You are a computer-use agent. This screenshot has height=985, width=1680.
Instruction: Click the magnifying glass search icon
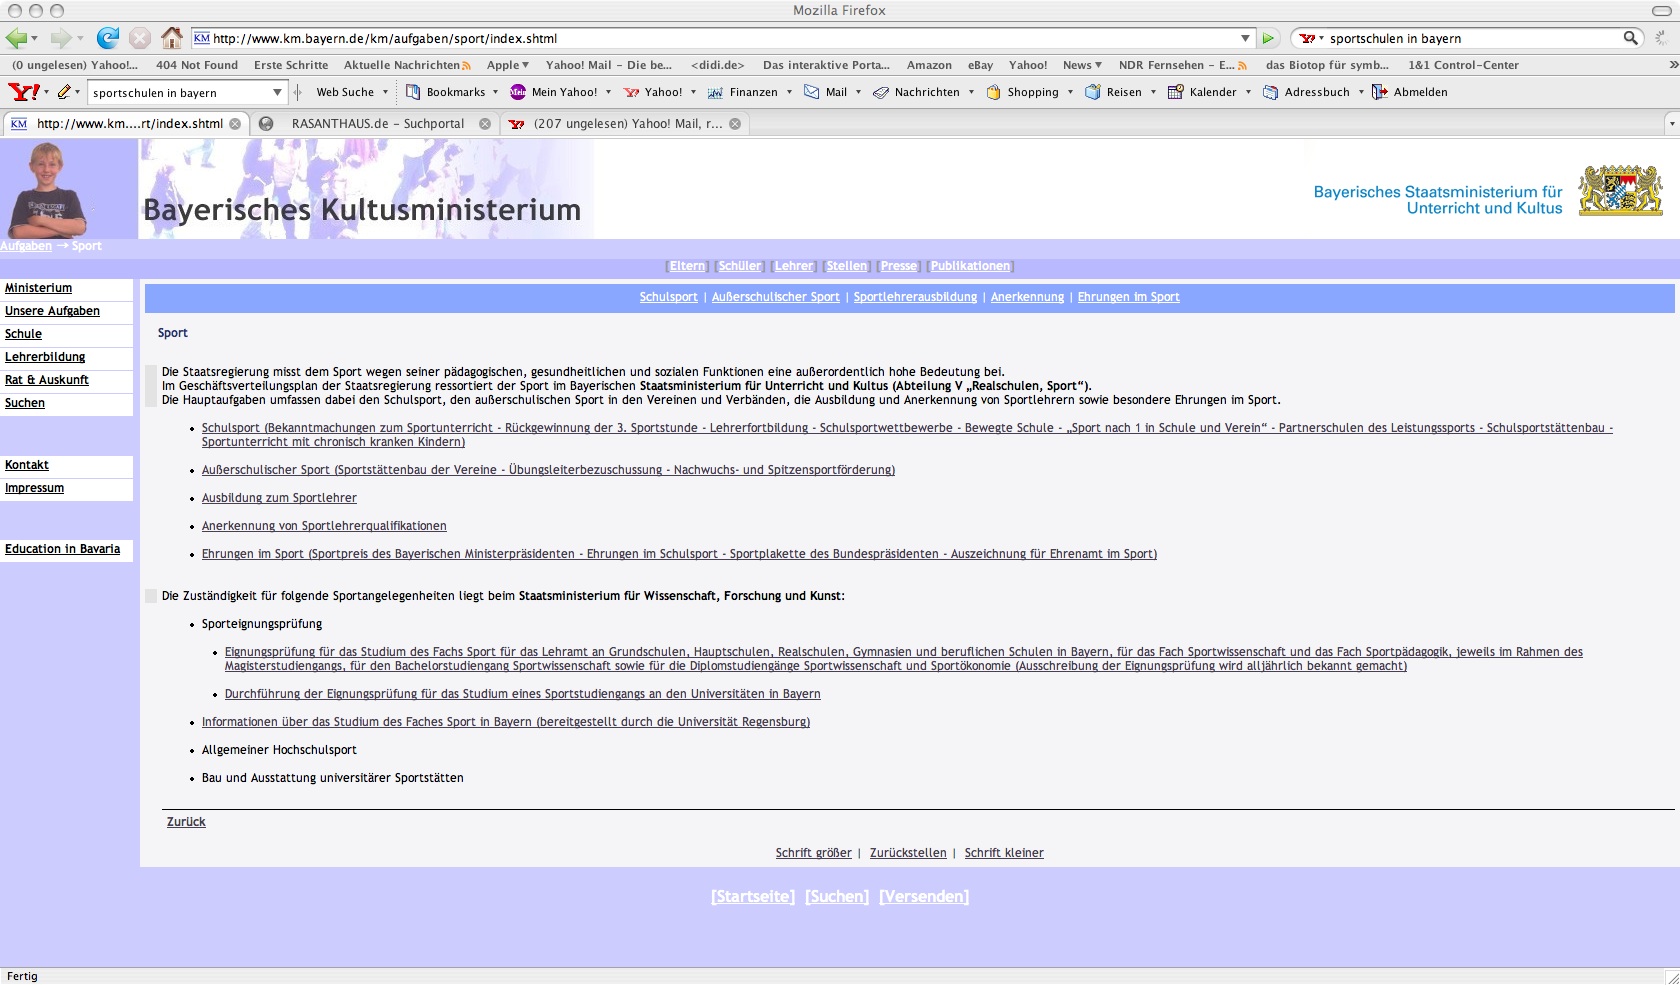coord(1630,38)
